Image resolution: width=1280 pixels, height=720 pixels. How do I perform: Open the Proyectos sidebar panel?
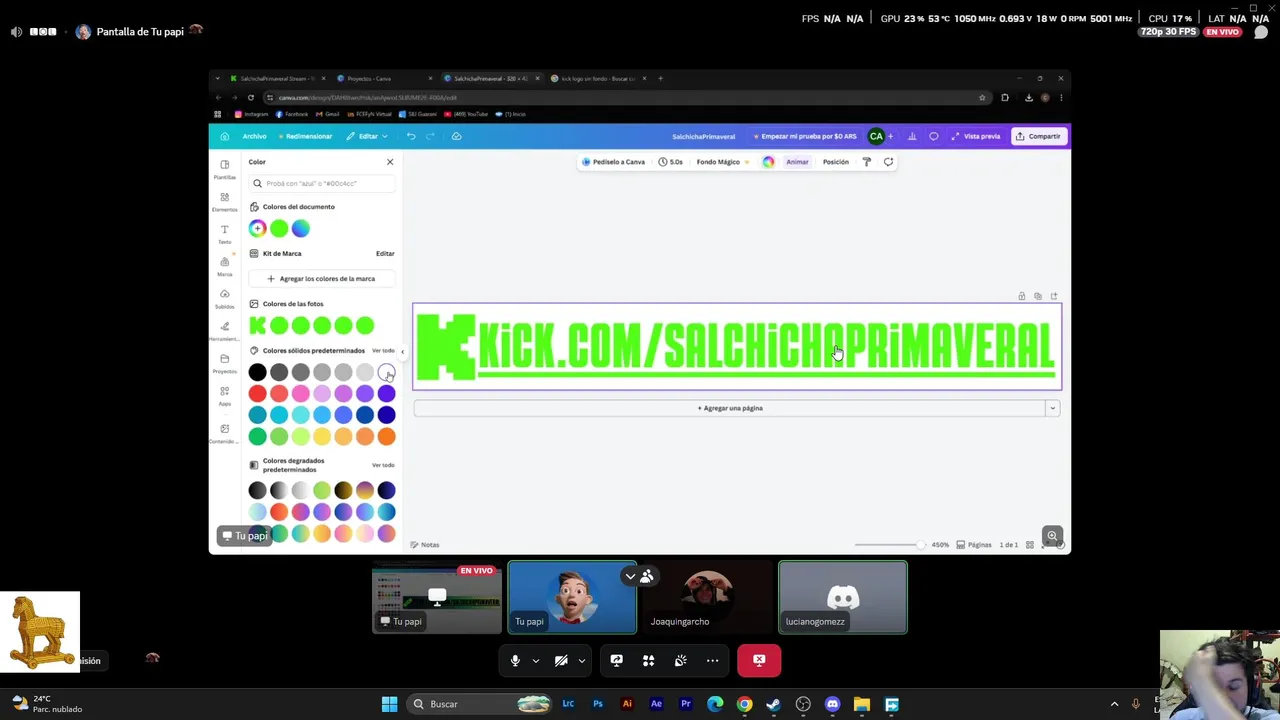coord(224,363)
